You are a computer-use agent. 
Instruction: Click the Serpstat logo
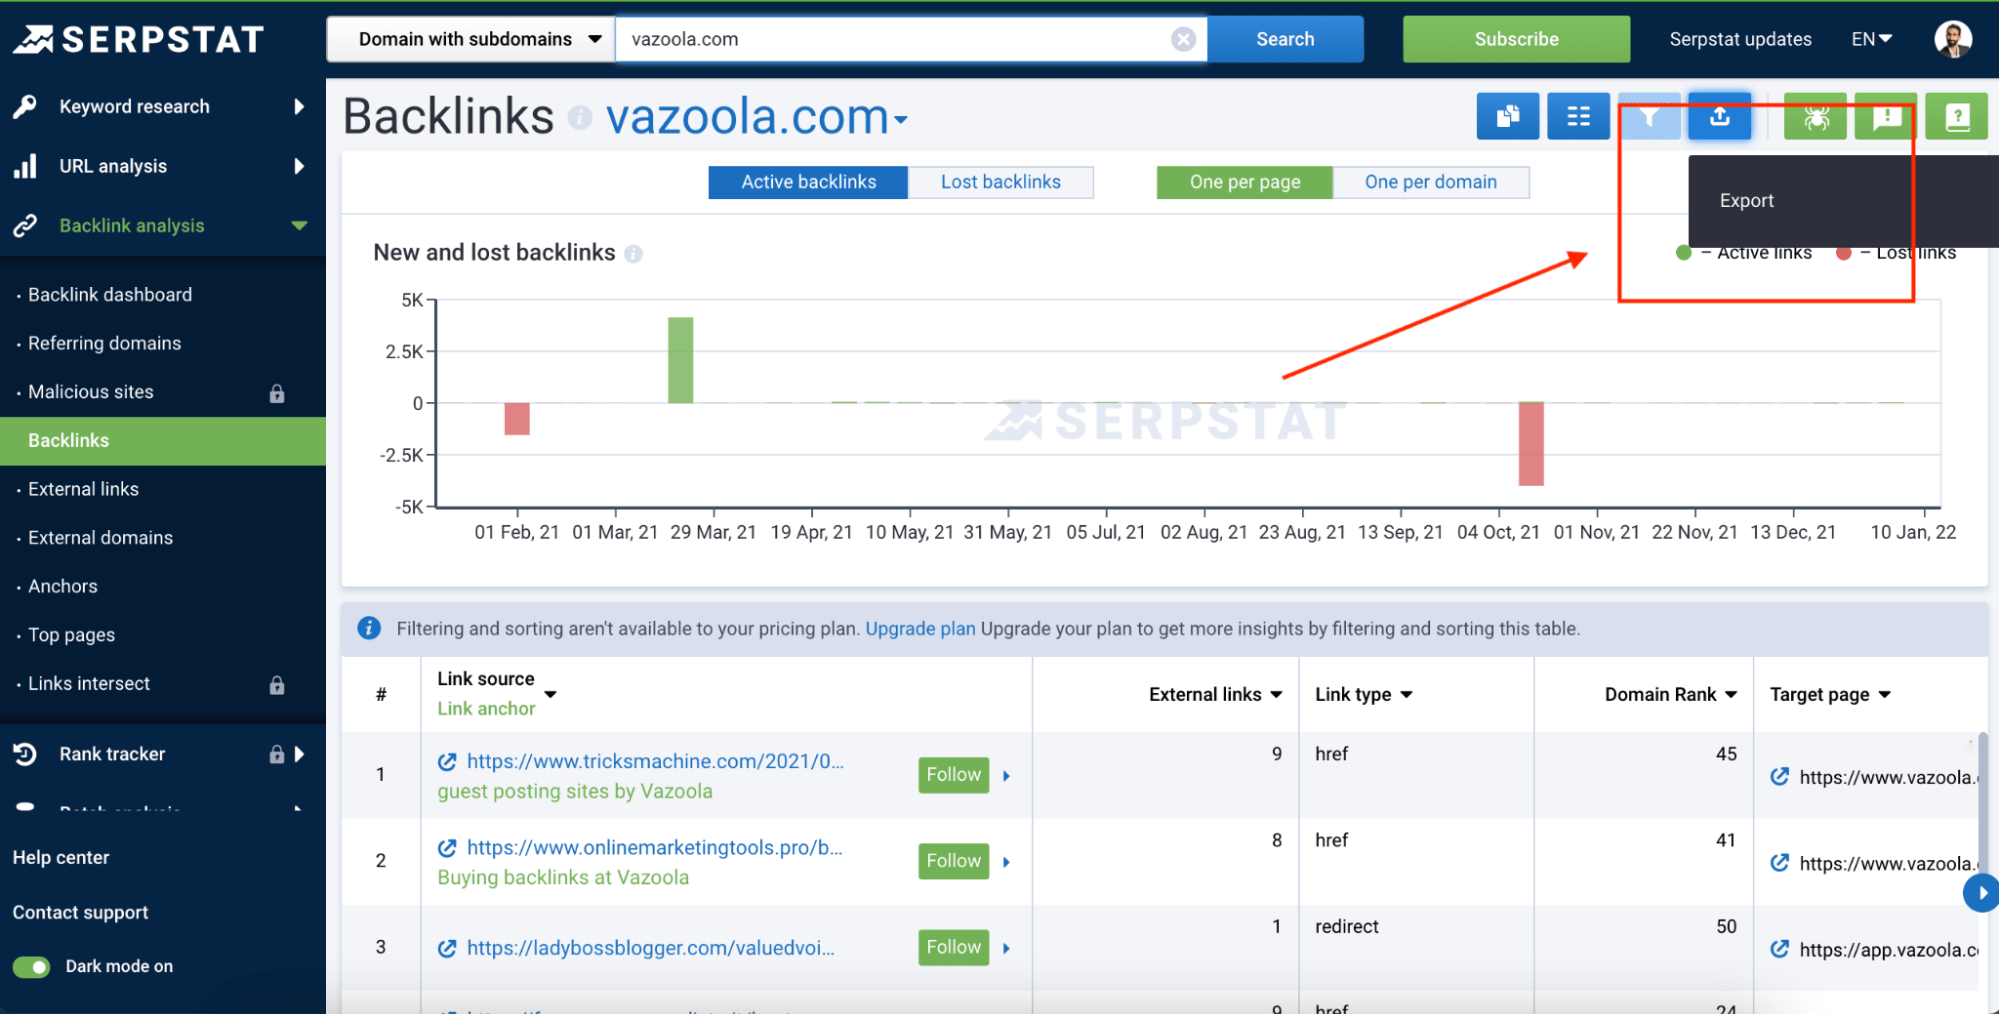pos(138,39)
